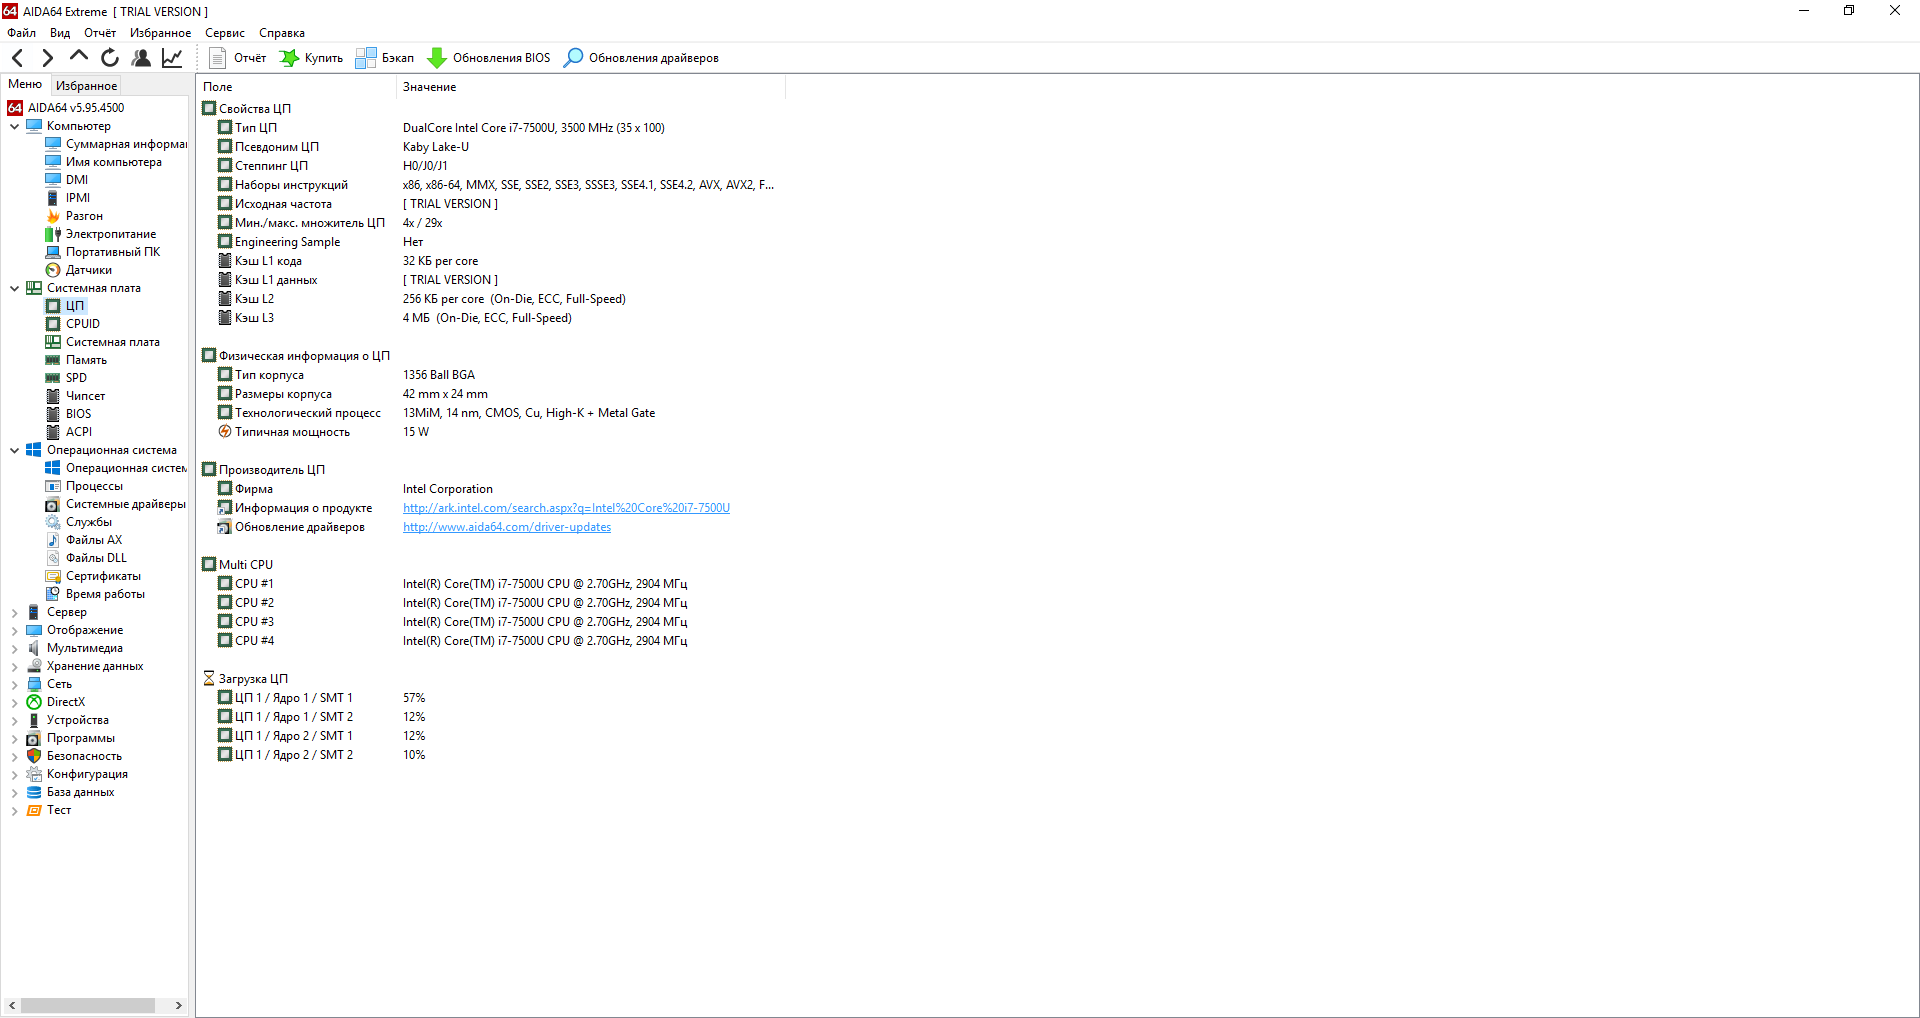Open the Отчёт menu in menu bar
This screenshot has height=1018, width=1920.
tap(100, 33)
